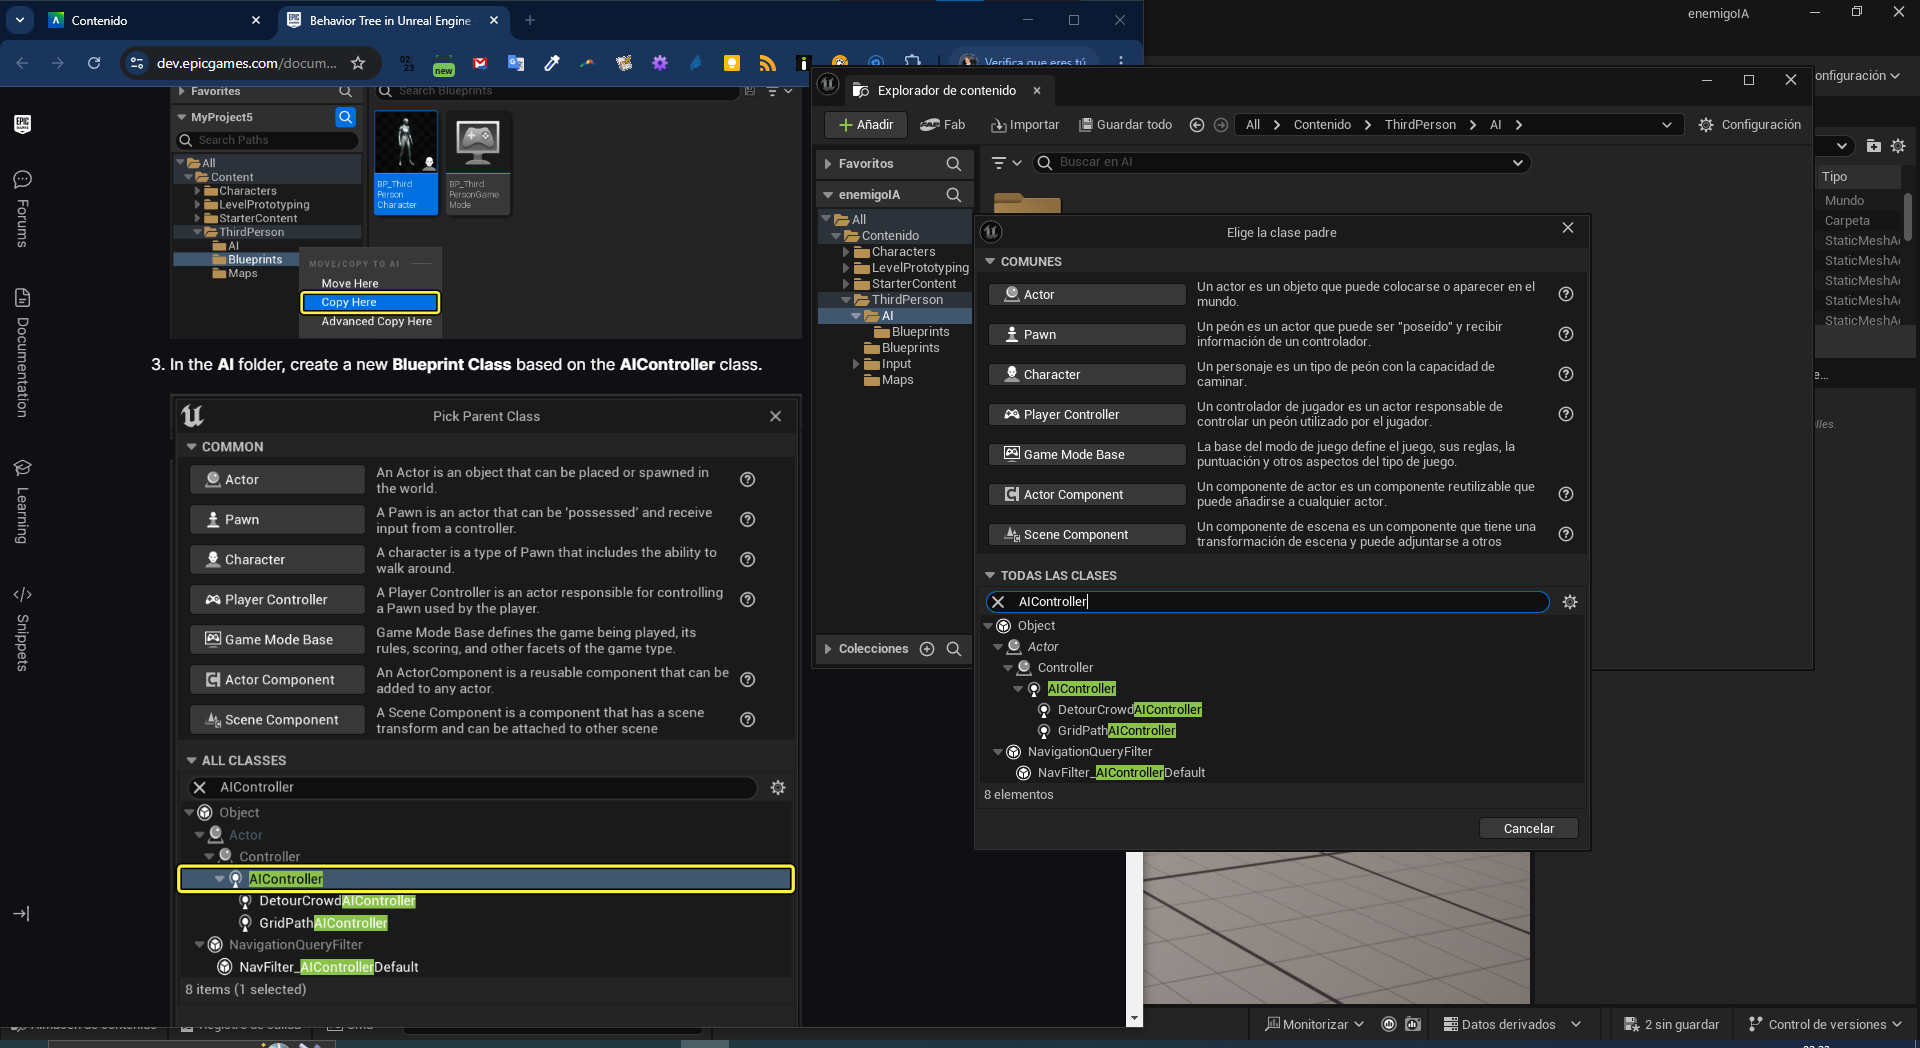Expand the Favoritos panel

click(828, 164)
